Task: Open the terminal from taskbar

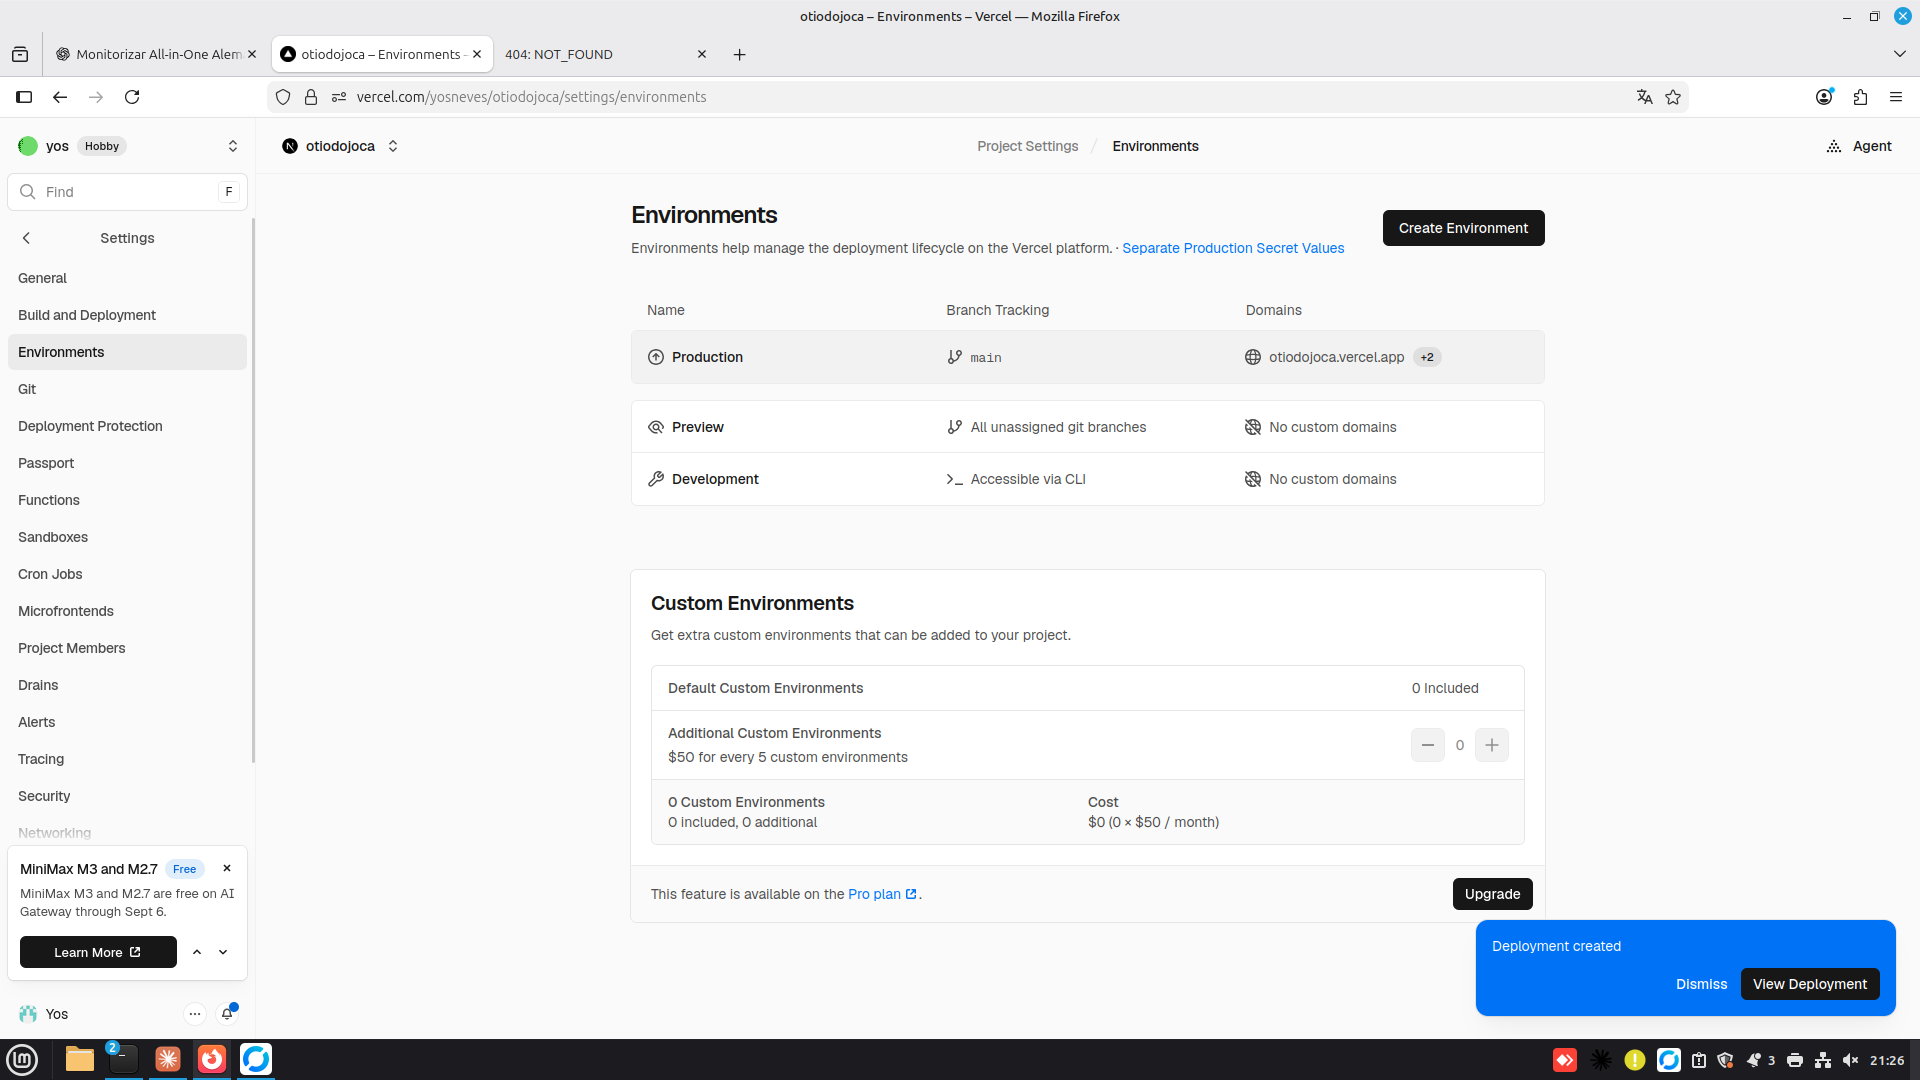Action: pos(123,1059)
